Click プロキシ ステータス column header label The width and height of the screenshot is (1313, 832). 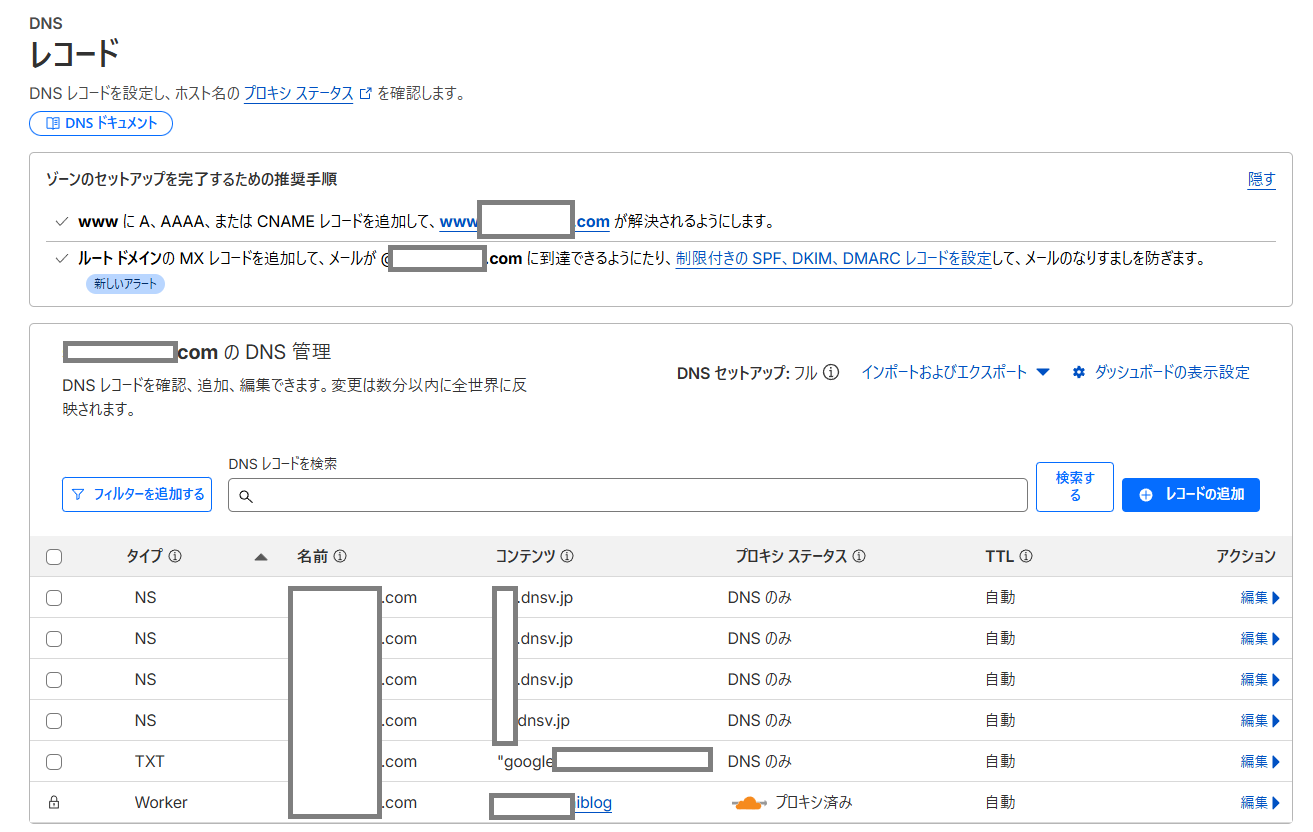pos(791,557)
